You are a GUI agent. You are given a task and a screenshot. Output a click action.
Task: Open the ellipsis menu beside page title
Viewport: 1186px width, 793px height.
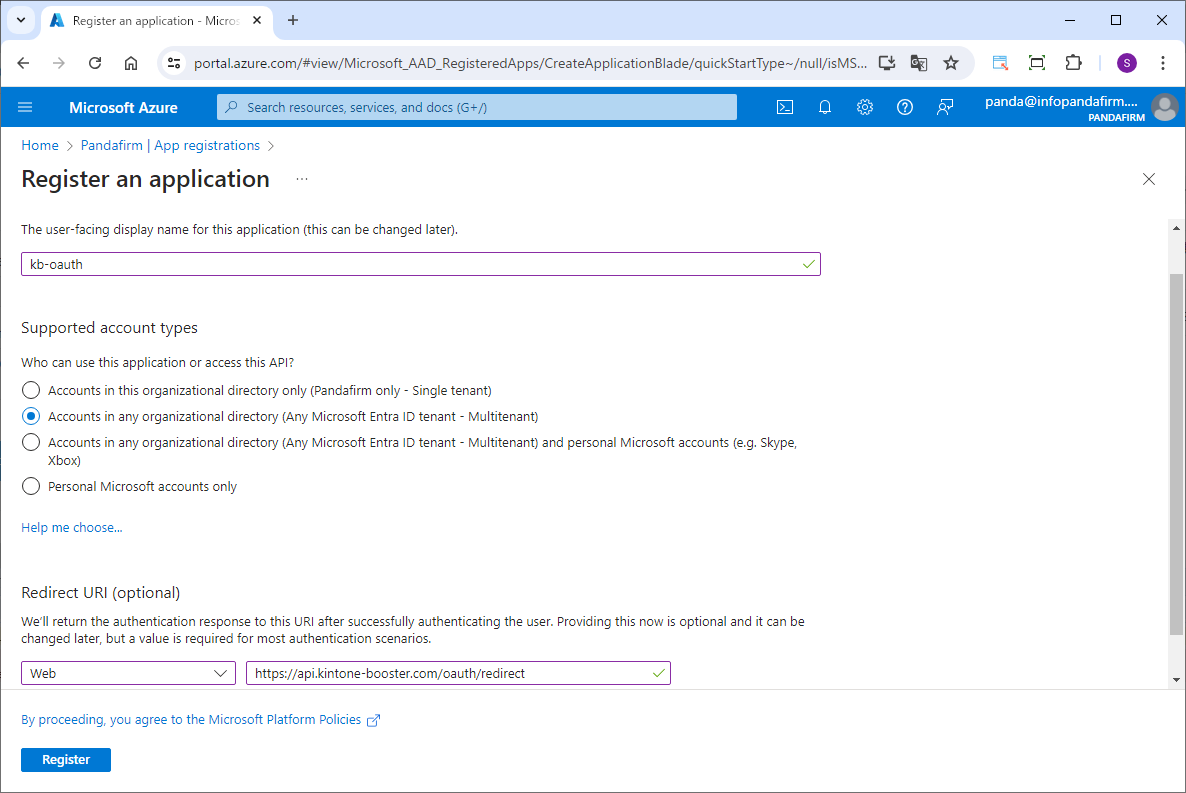(302, 179)
